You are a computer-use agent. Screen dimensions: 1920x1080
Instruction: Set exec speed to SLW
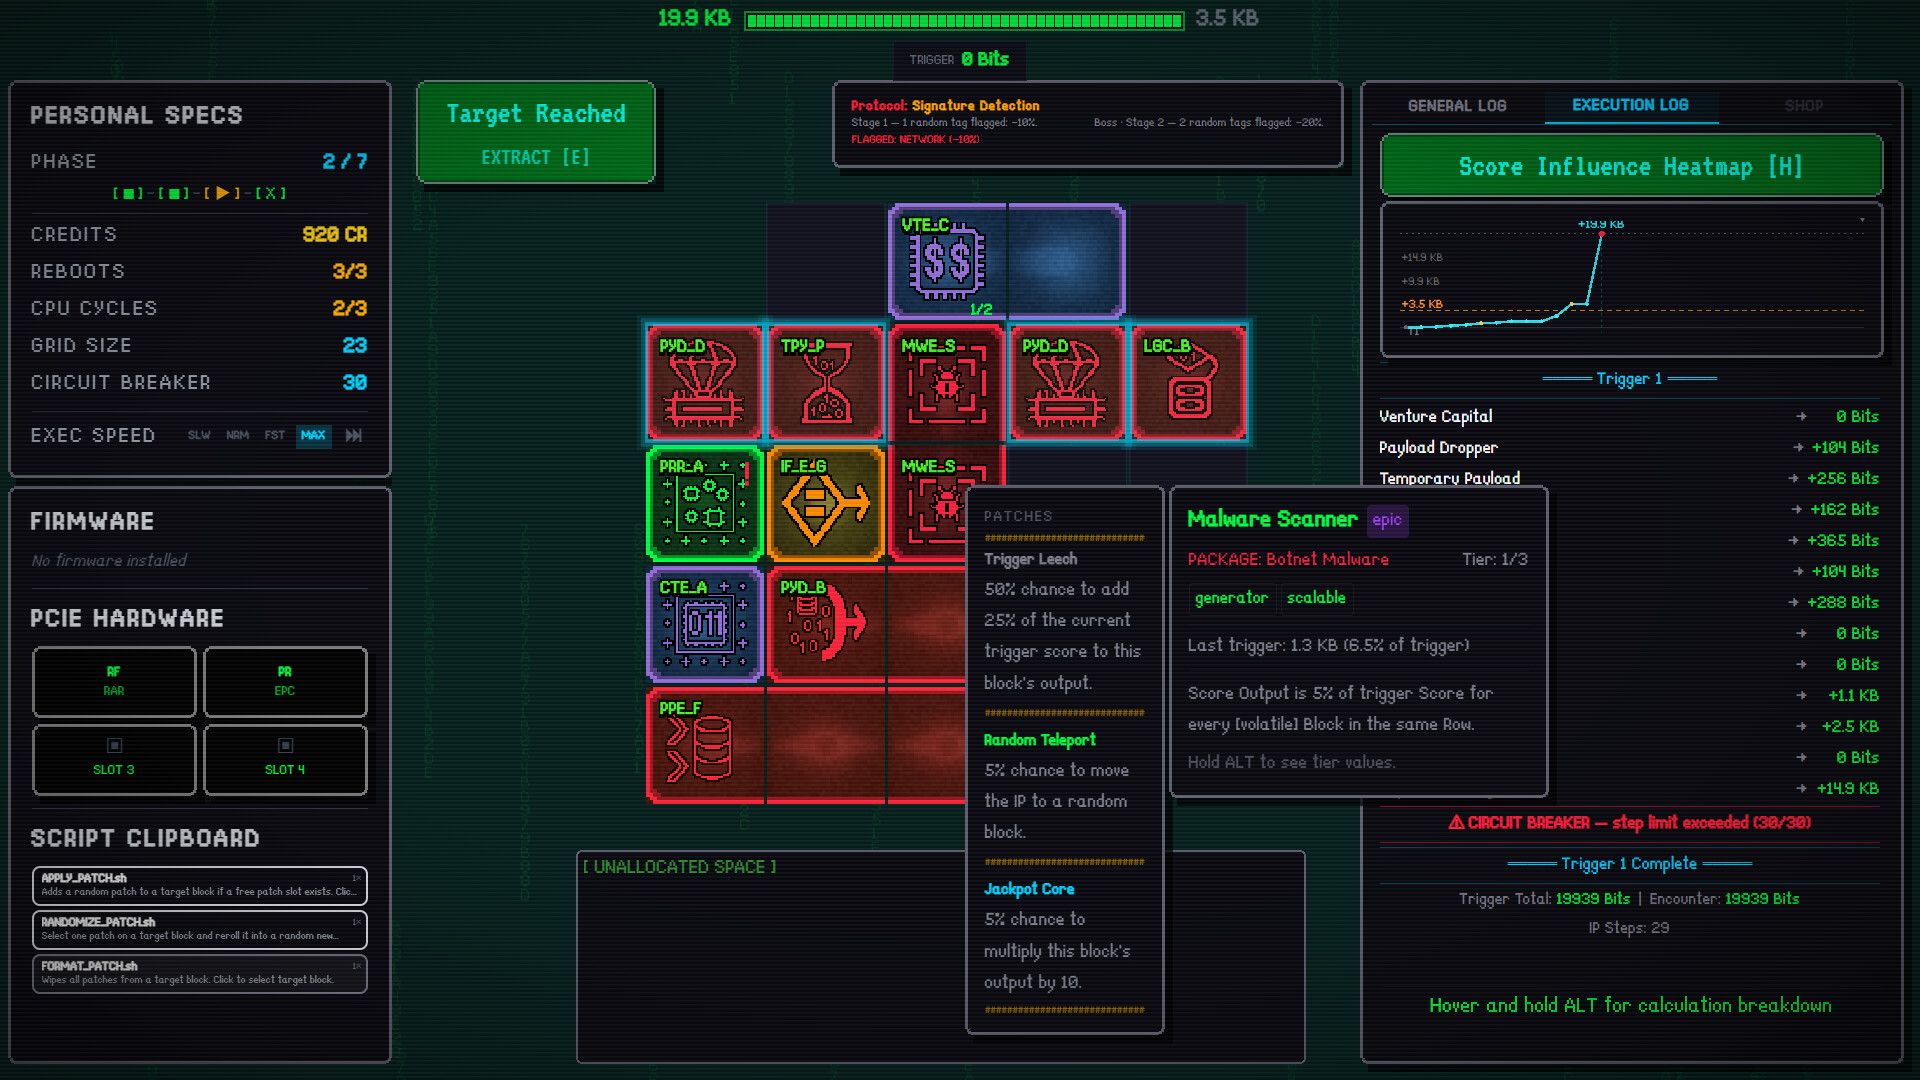199,435
